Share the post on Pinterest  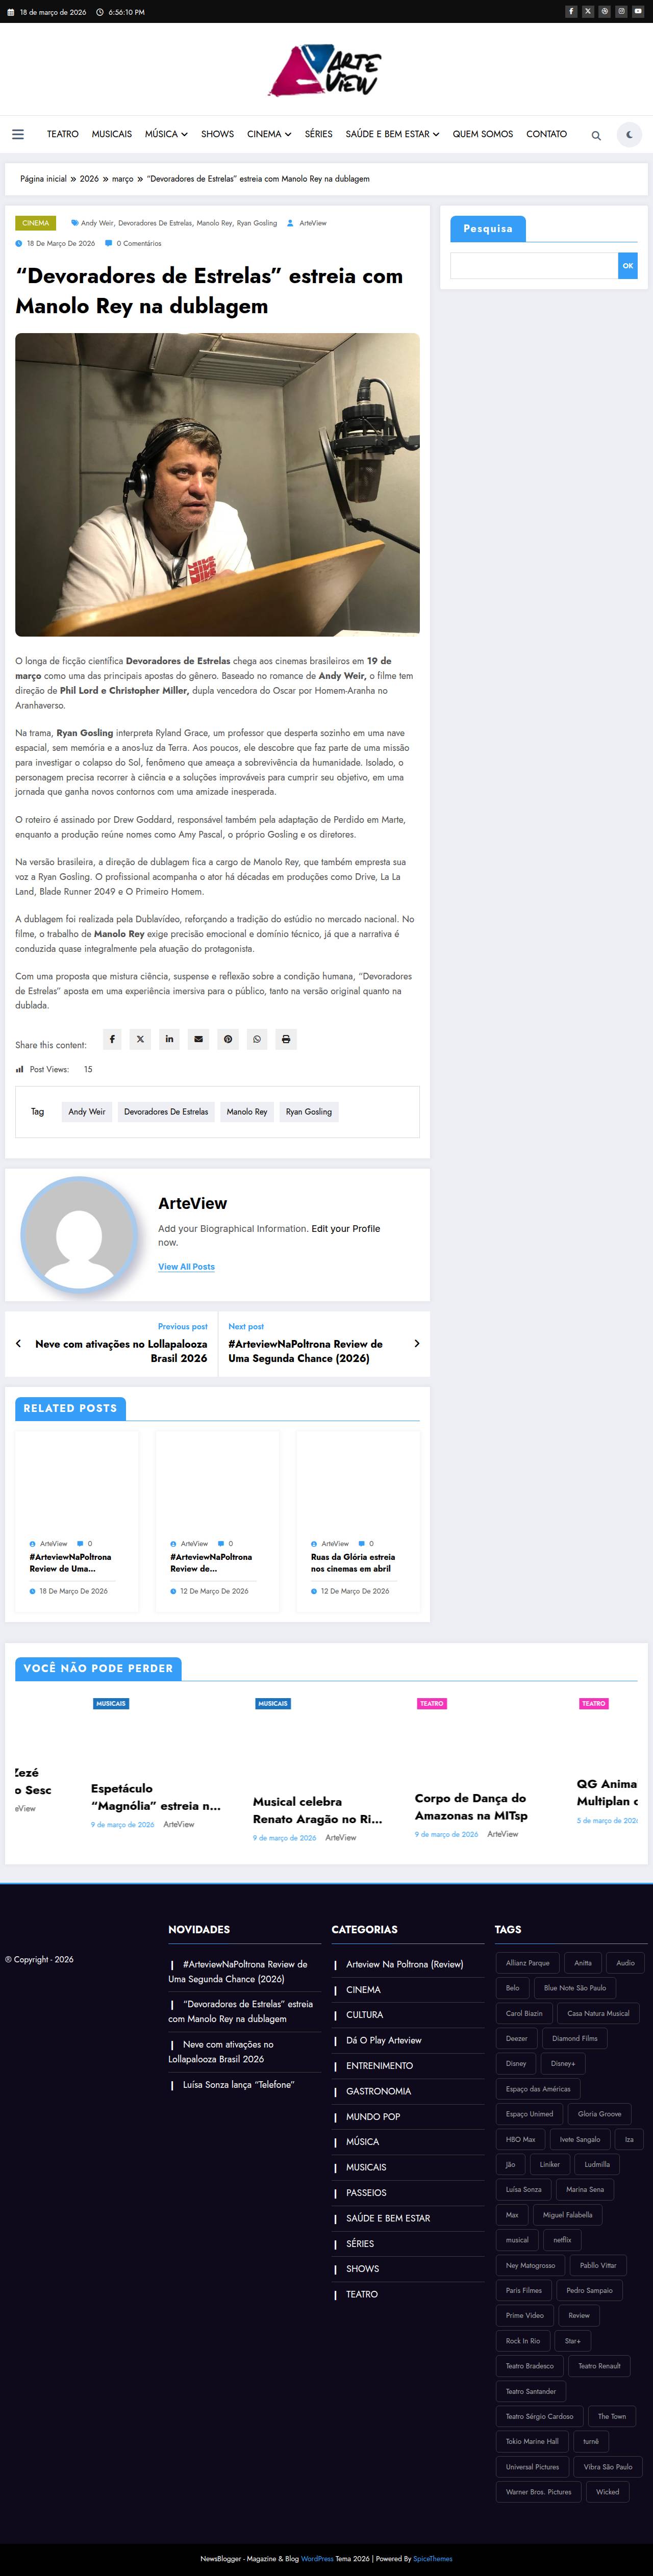(228, 1039)
